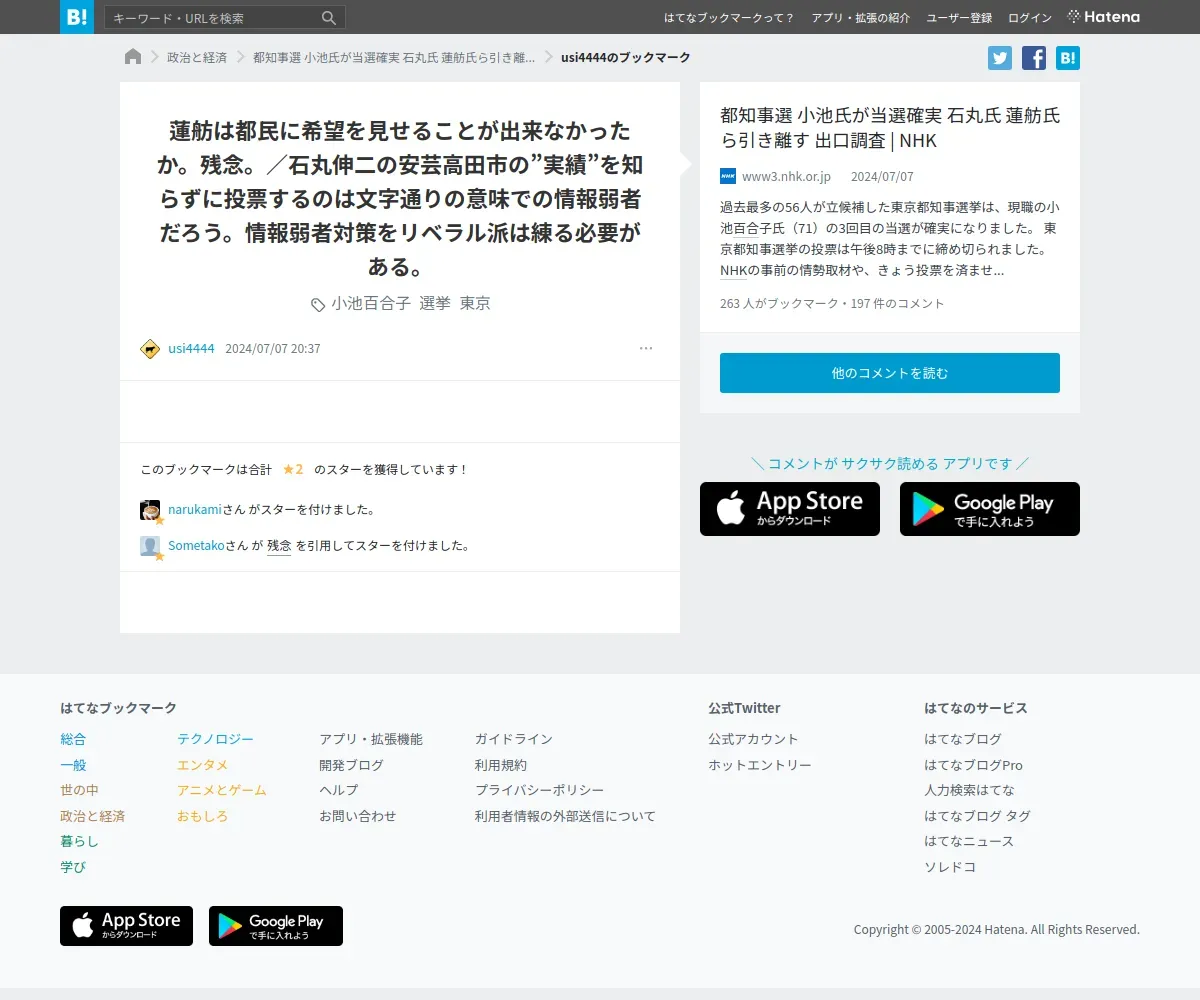Open はてなブログPro service link
Image resolution: width=1200 pixels, height=1000 pixels.
973,765
